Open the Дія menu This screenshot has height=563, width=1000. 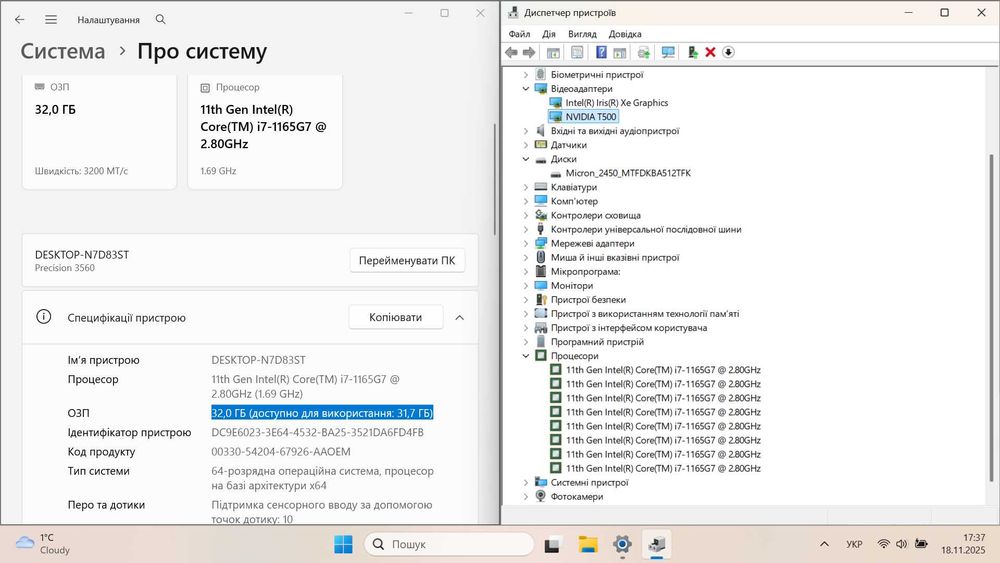(x=548, y=34)
